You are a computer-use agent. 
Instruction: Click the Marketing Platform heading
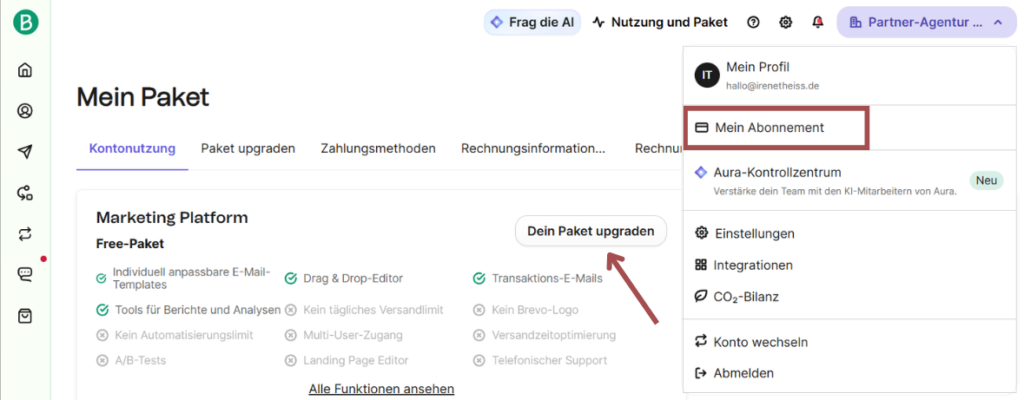(x=172, y=218)
